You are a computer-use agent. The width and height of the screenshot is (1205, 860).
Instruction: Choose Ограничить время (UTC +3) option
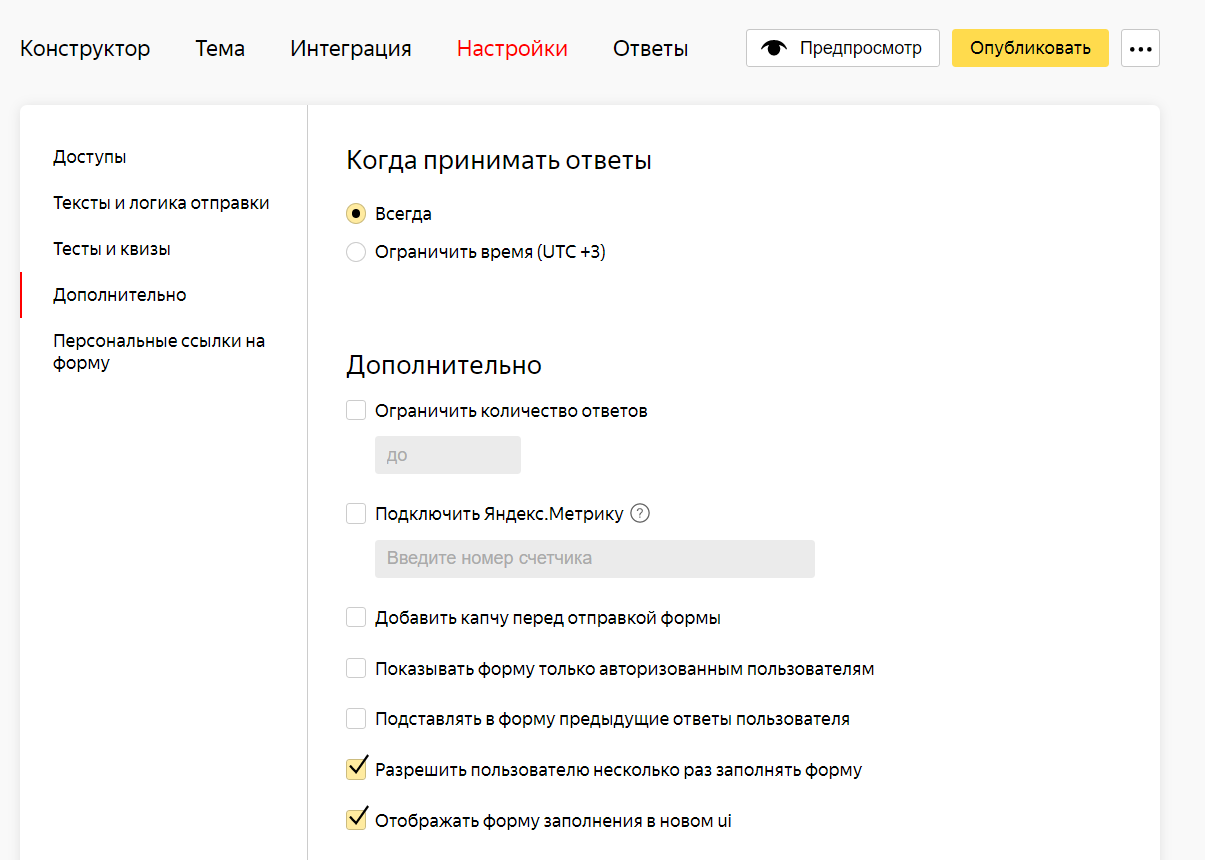point(356,252)
